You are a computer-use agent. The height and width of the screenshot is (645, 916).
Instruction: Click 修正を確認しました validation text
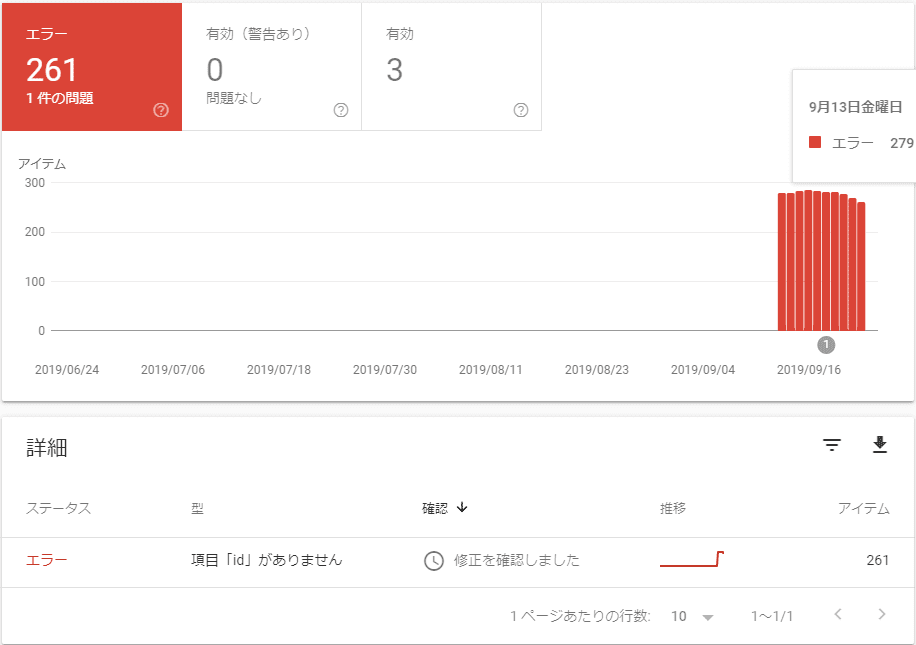point(516,560)
